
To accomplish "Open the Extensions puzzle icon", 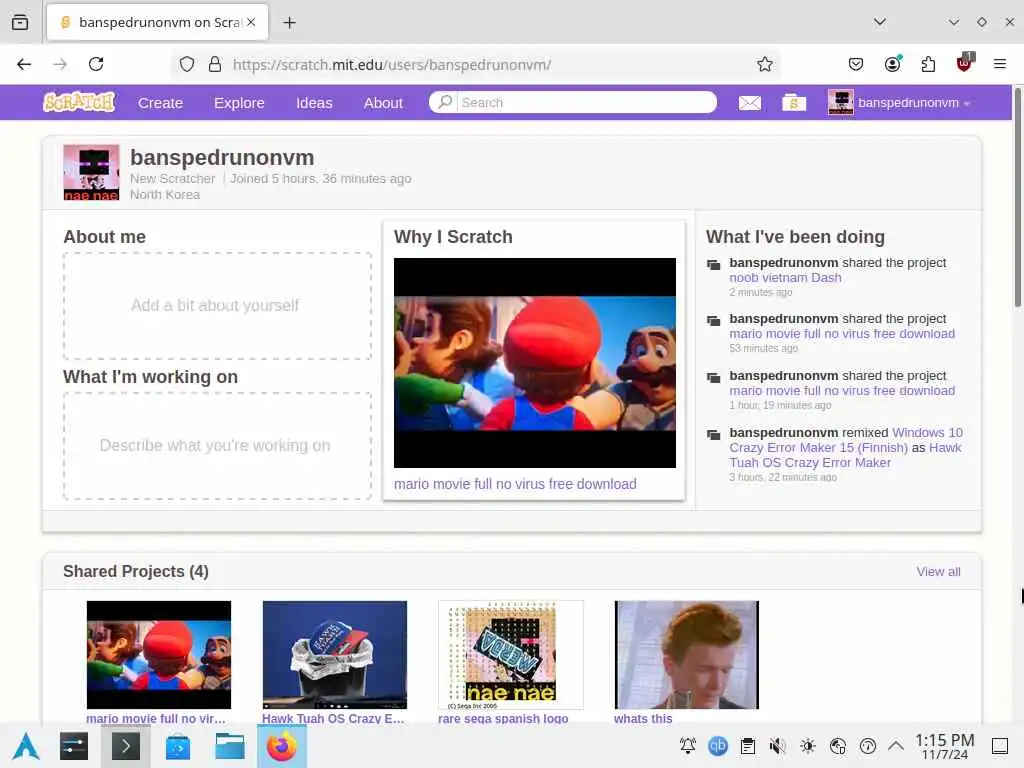I will tap(928, 64).
